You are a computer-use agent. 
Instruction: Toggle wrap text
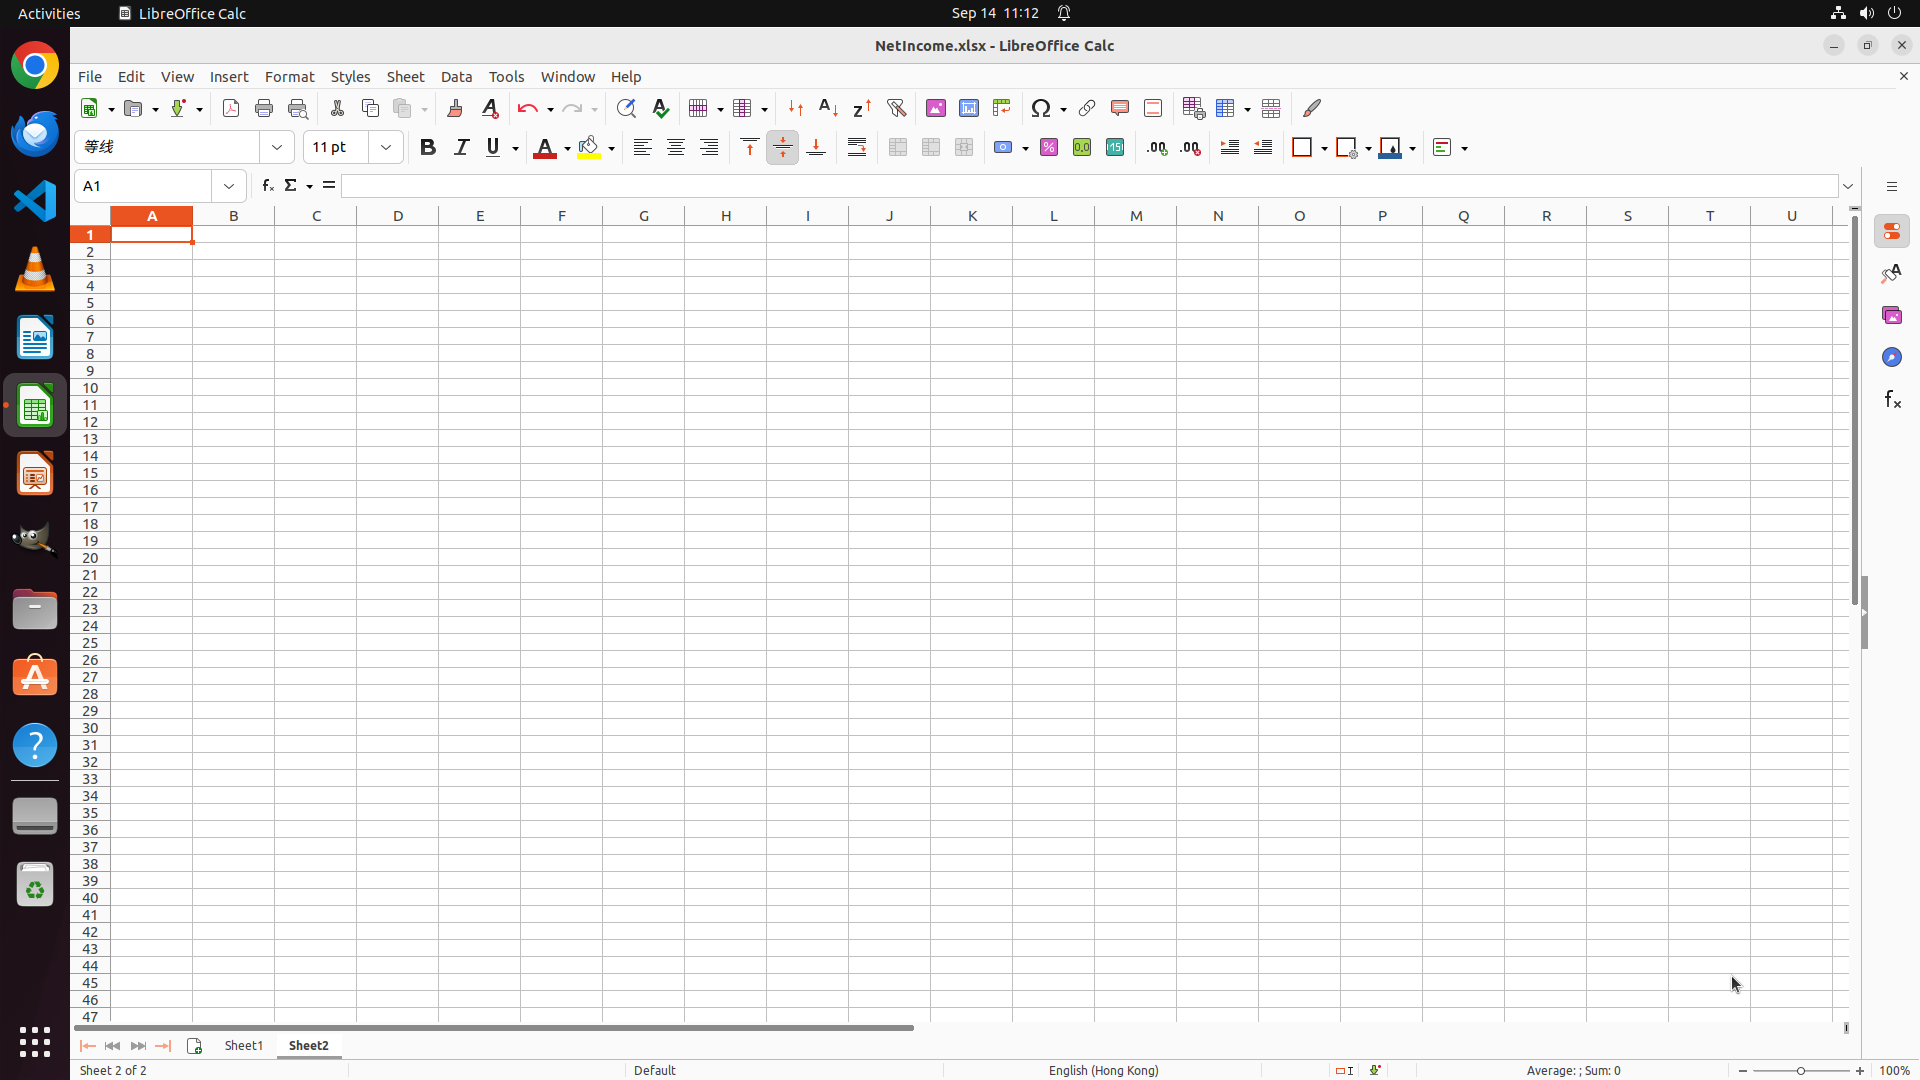(x=857, y=148)
